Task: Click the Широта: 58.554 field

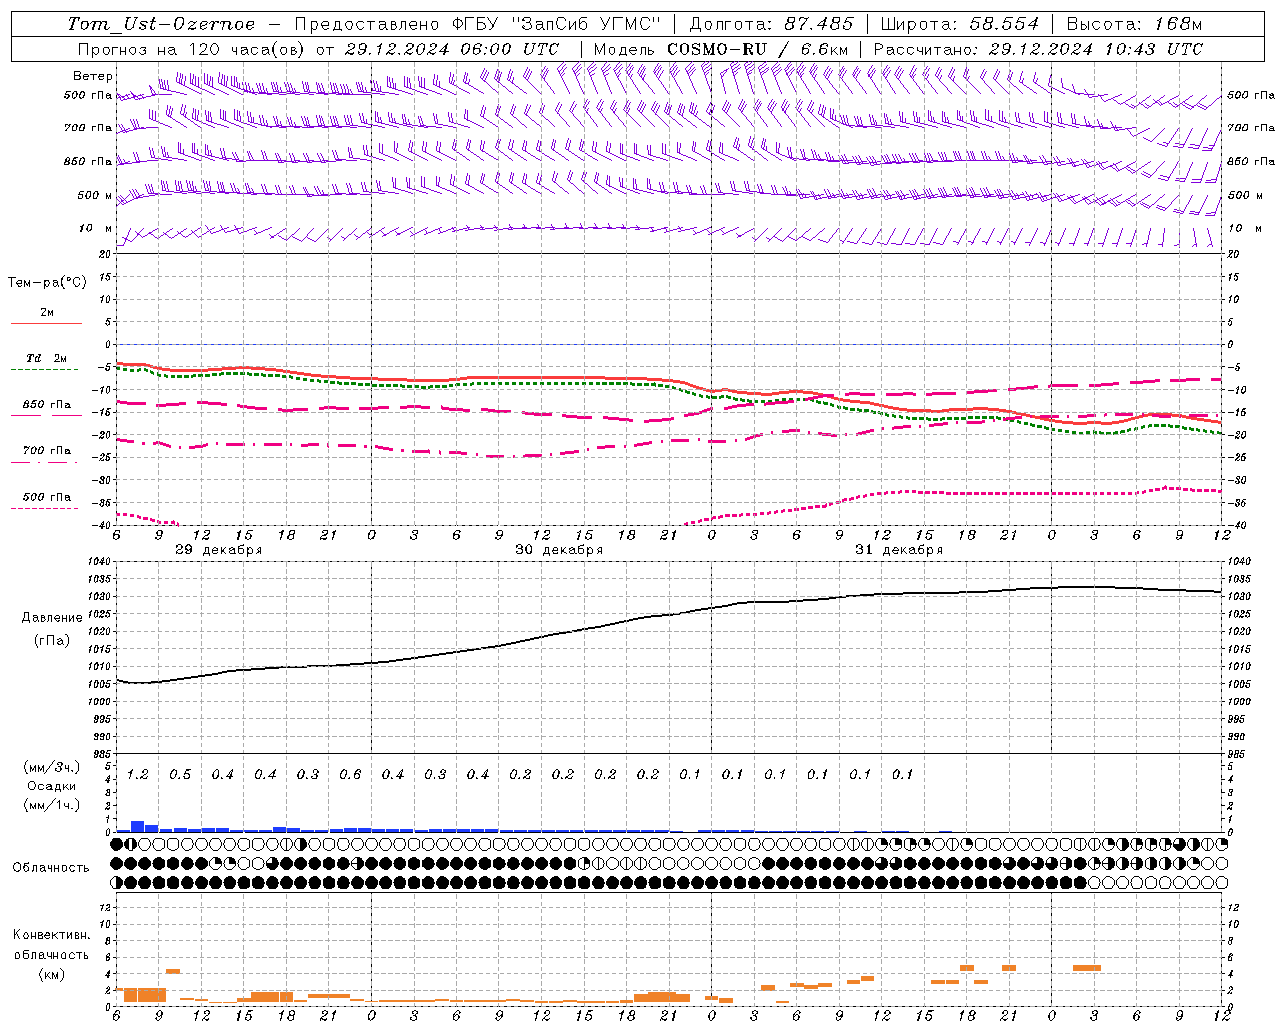Action: pyautogui.click(x=959, y=24)
